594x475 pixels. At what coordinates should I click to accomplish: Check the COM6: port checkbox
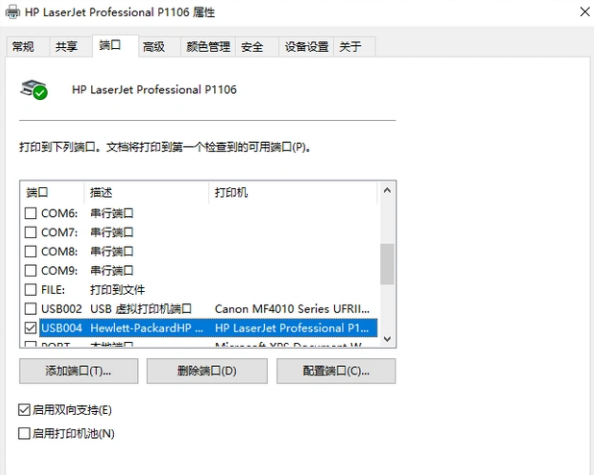pos(30,213)
